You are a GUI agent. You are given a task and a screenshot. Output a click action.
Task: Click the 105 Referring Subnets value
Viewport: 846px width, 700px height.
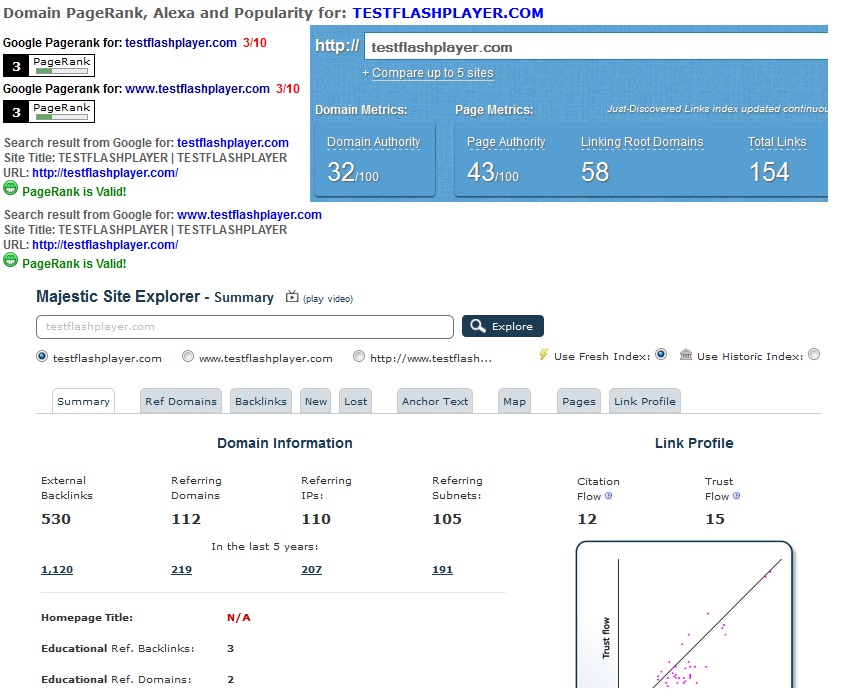pos(447,519)
